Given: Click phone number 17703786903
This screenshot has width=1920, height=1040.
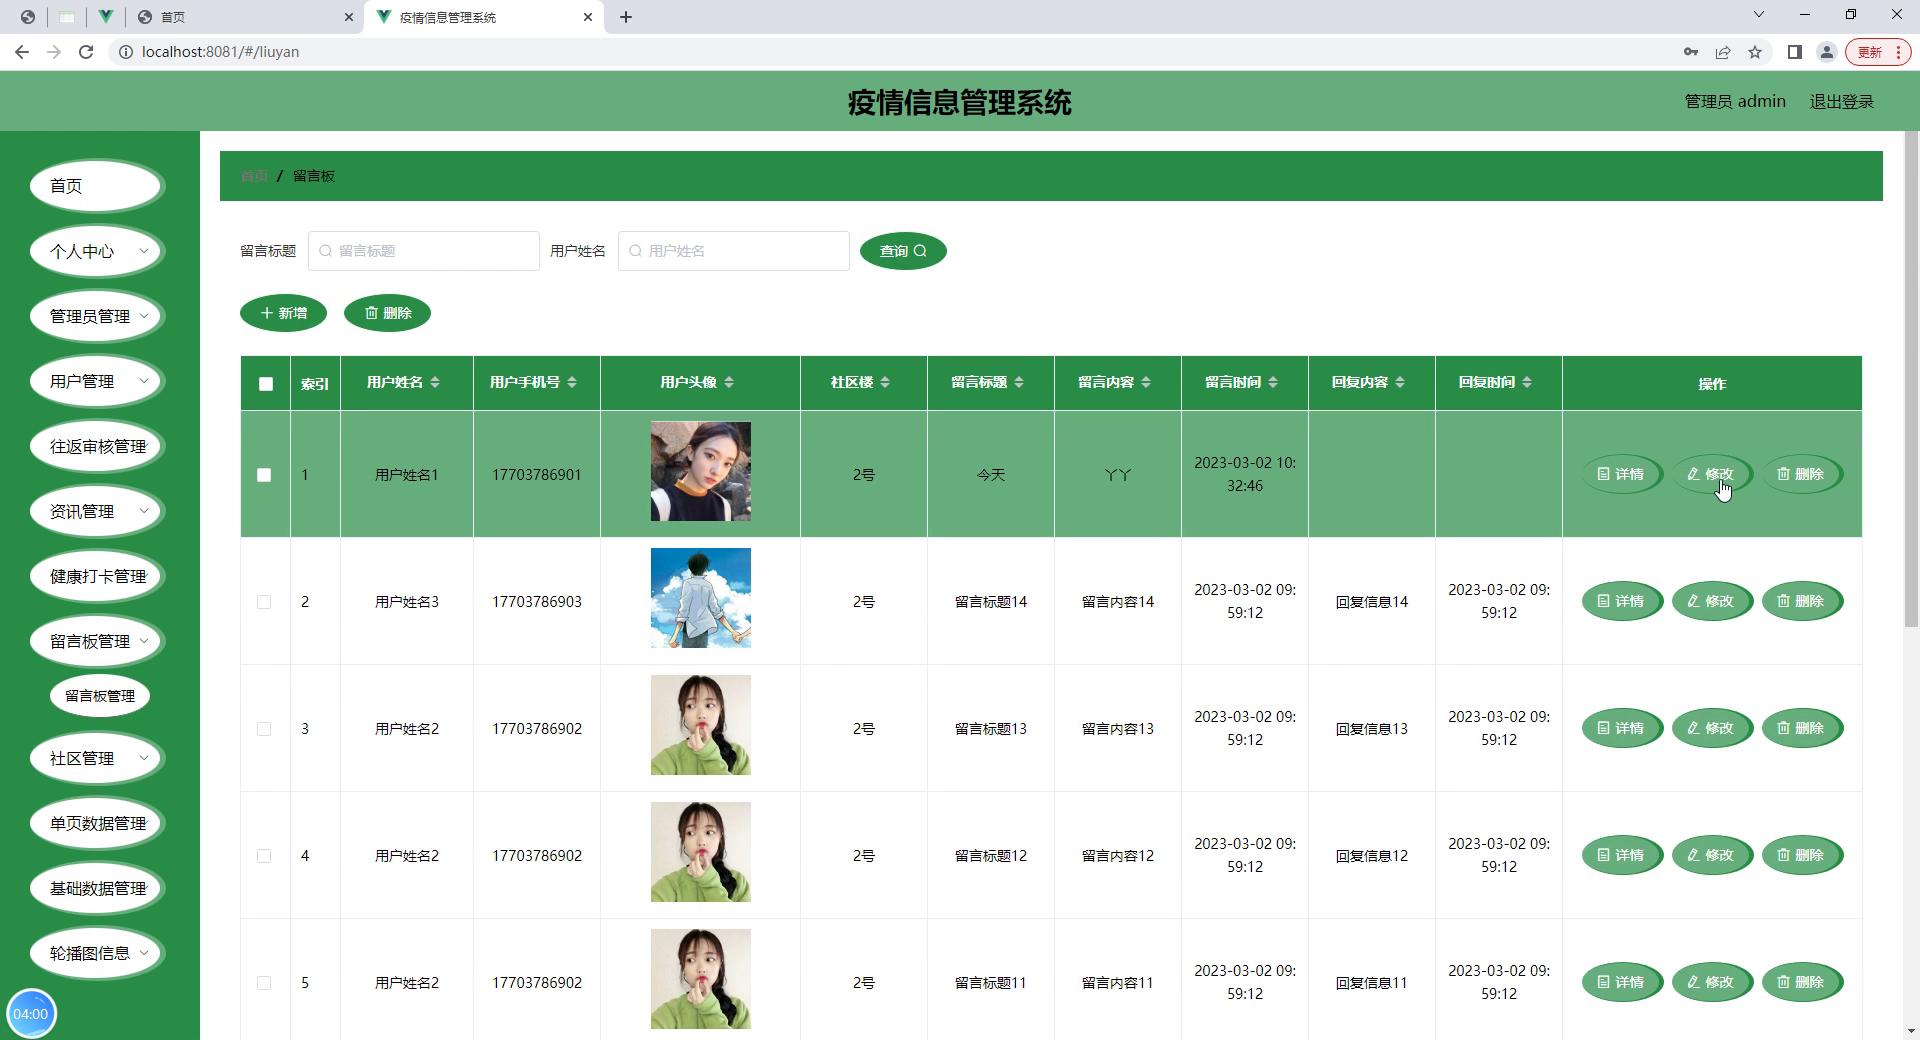Looking at the screenshot, I should (x=537, y=601).
